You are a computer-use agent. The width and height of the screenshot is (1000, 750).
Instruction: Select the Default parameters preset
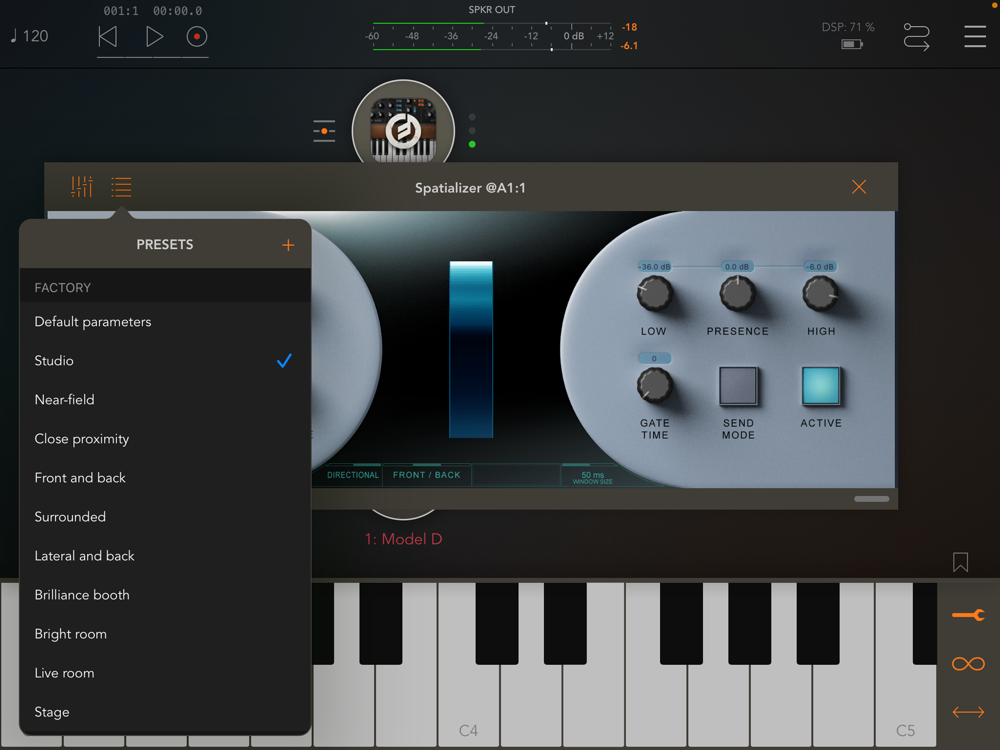165,321
